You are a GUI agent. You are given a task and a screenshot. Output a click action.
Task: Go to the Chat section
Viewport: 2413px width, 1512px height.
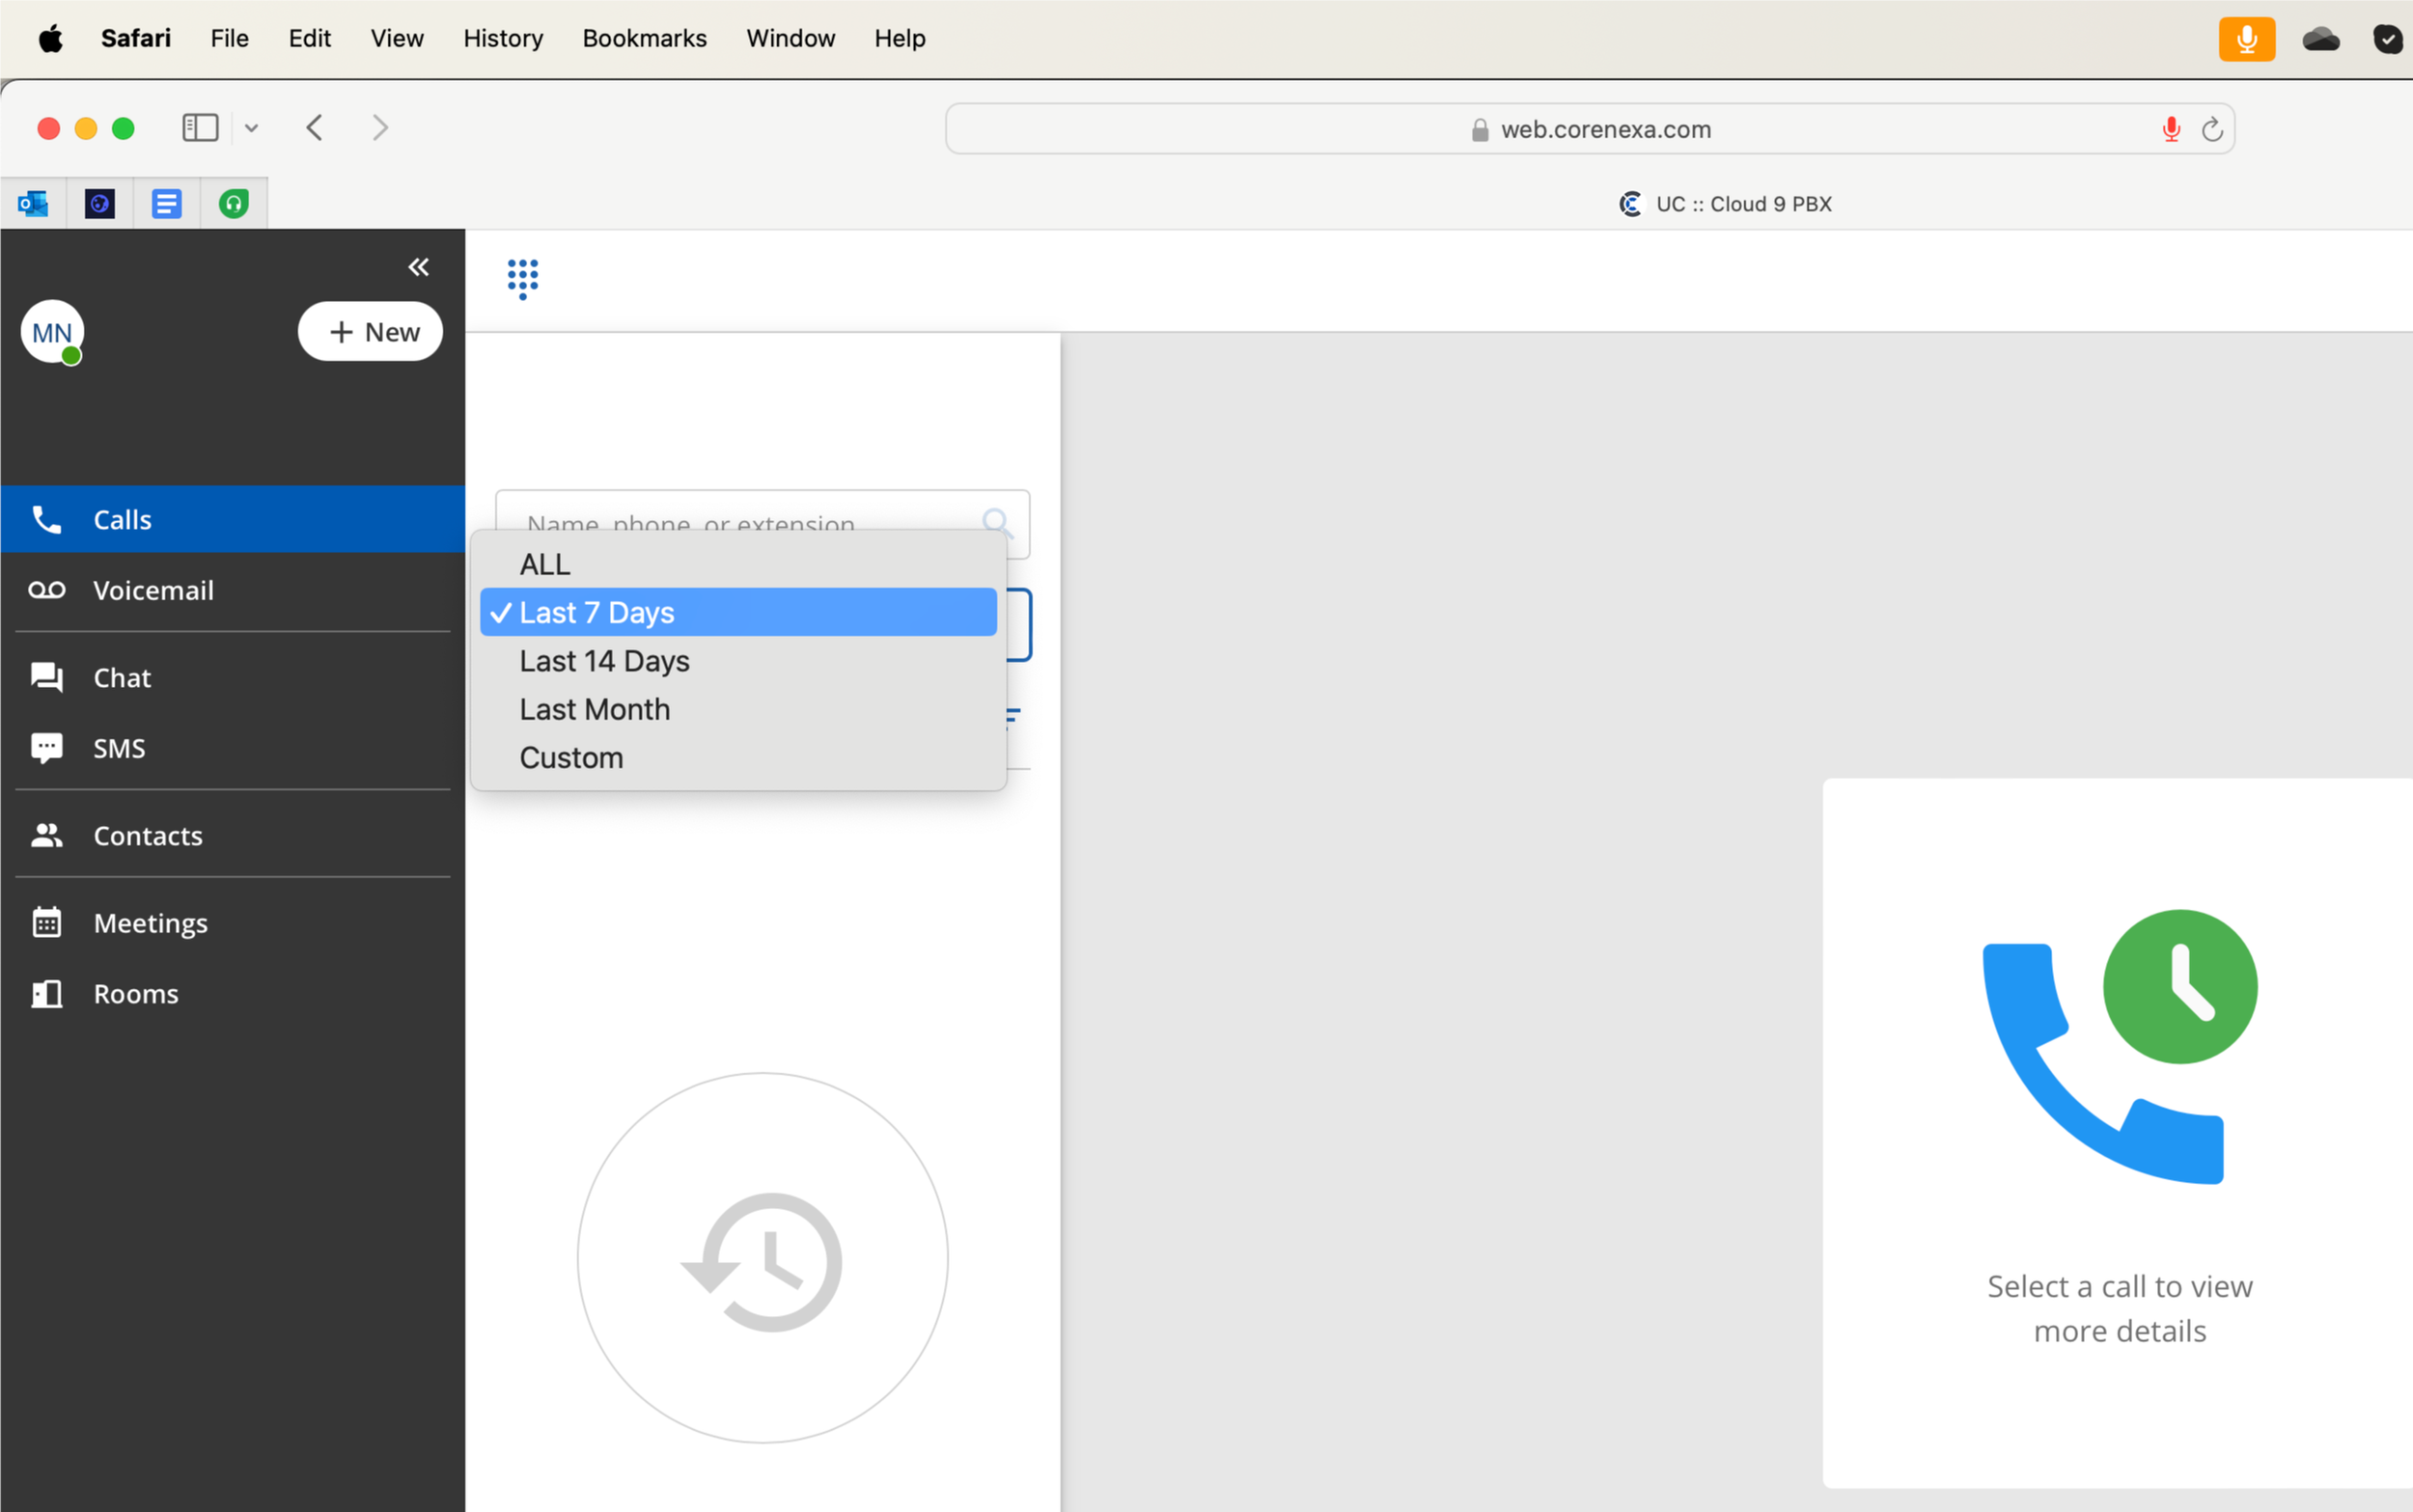tap(122, 678)
